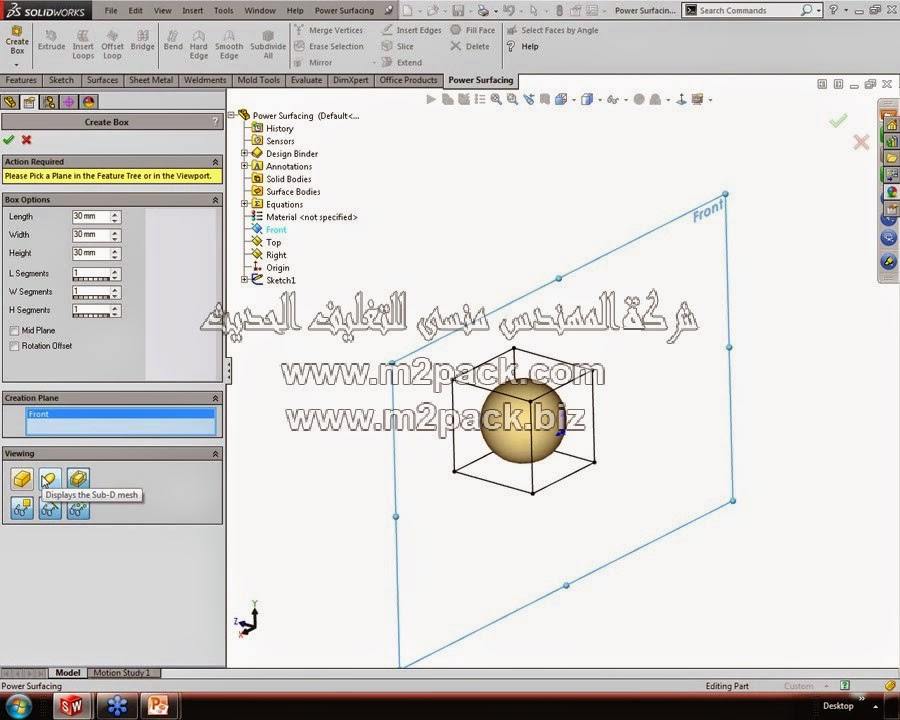Expand the Sketch1 tree node

(245, 280)
